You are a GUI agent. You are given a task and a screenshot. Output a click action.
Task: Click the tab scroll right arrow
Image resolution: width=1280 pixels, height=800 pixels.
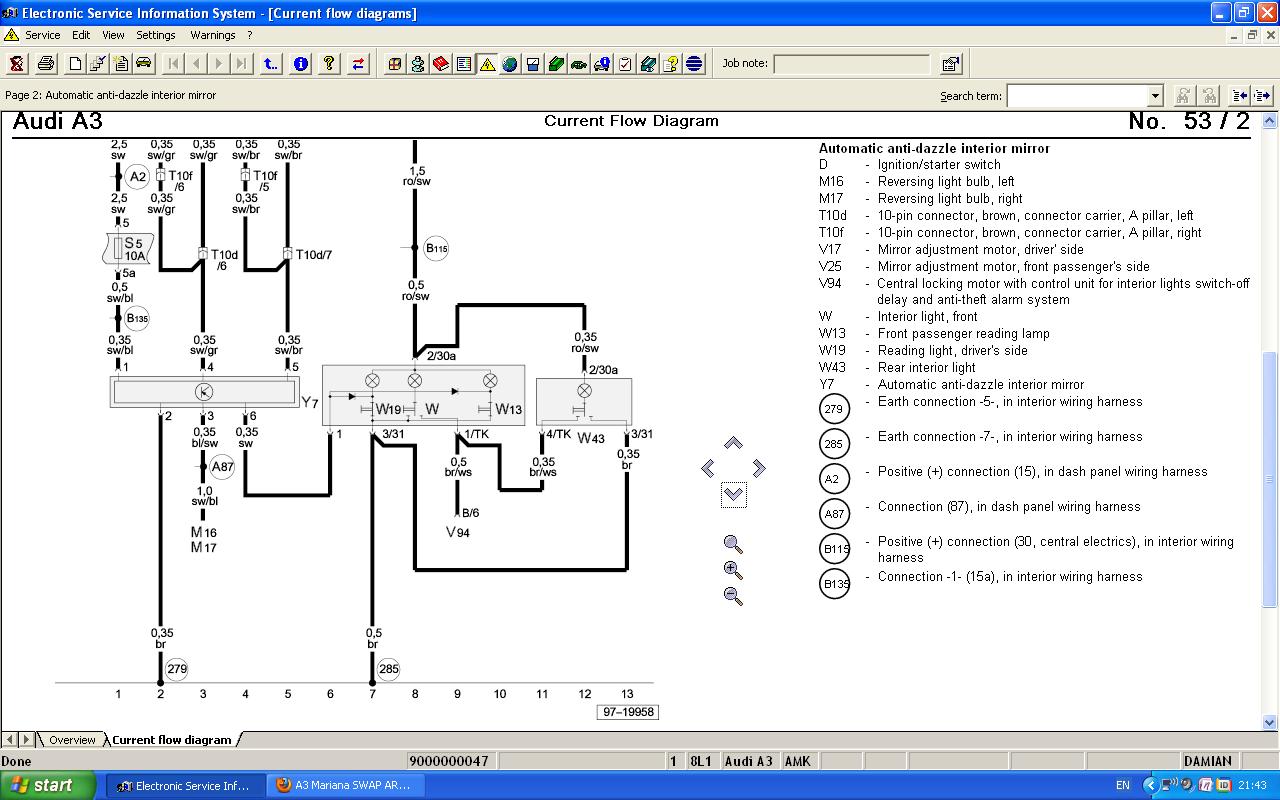click(26, 740)
